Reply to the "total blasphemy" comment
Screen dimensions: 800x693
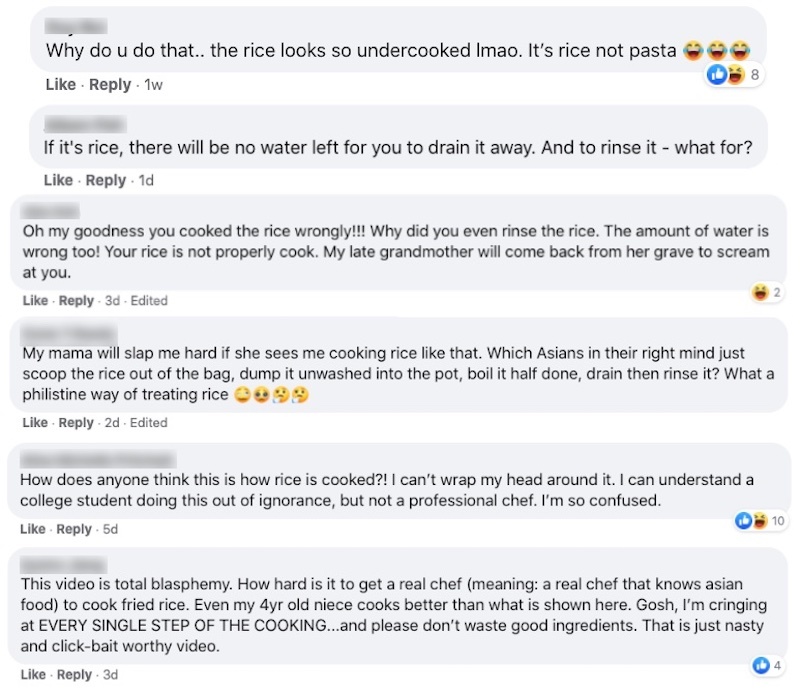click(x=74, y=675)
